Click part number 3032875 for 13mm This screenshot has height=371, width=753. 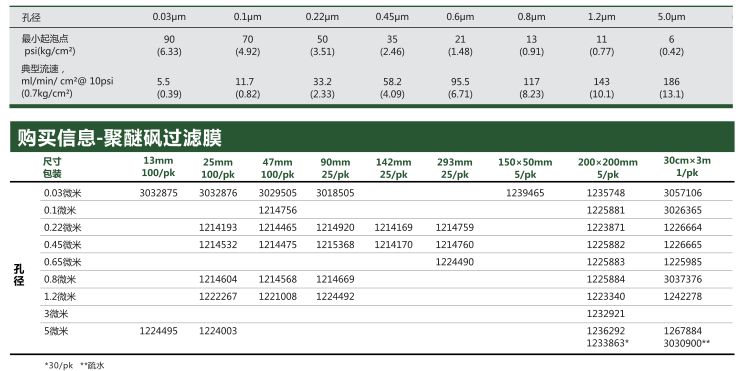(158, 193)
